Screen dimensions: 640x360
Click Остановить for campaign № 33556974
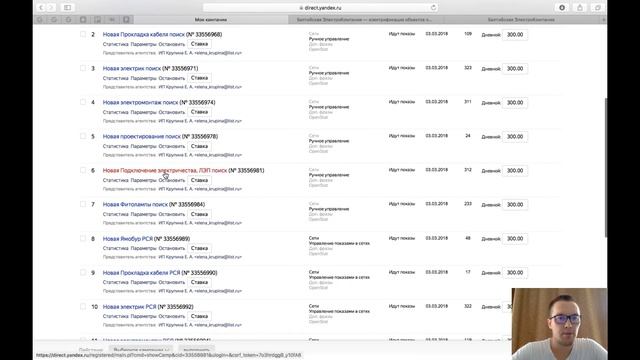pos(171,112)
